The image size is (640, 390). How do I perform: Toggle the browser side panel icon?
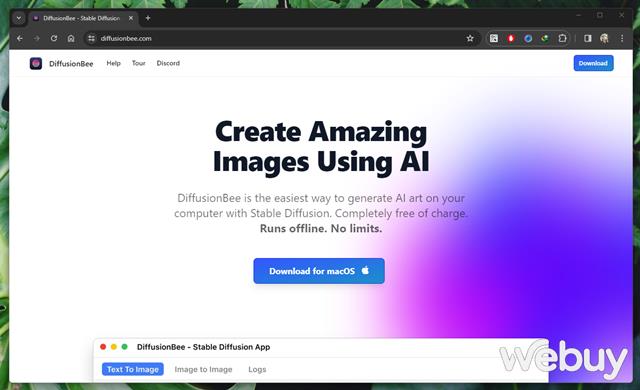coord(588,38)
